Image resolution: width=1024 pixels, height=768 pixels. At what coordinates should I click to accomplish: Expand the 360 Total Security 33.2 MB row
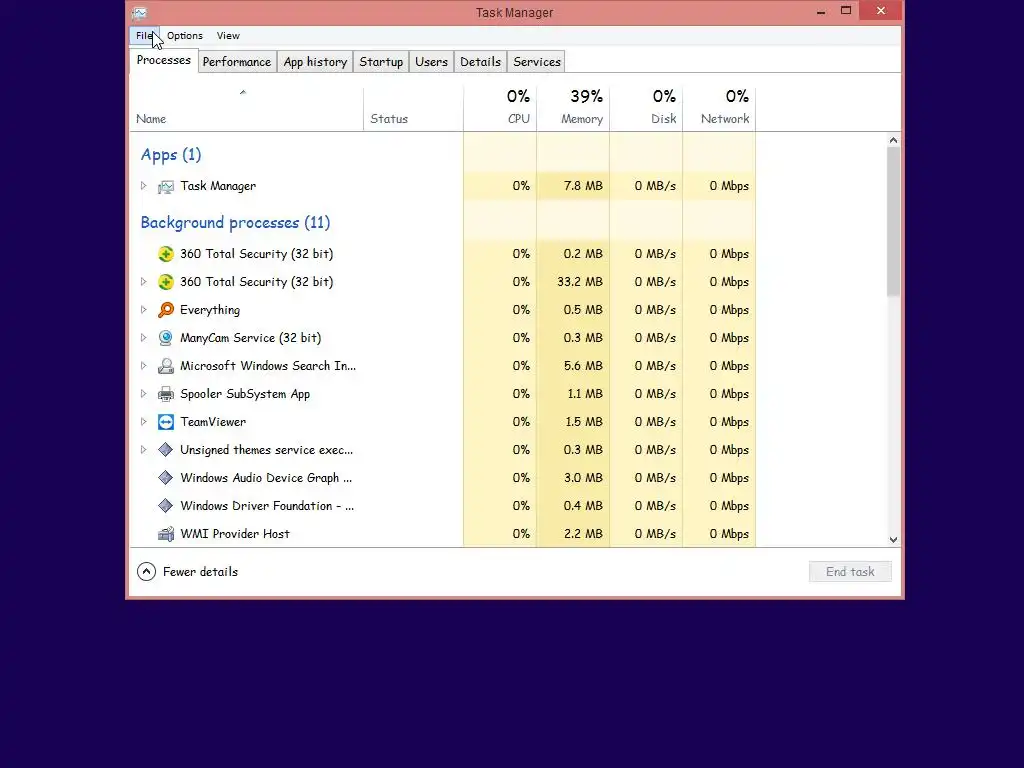[x=144, y=282]
